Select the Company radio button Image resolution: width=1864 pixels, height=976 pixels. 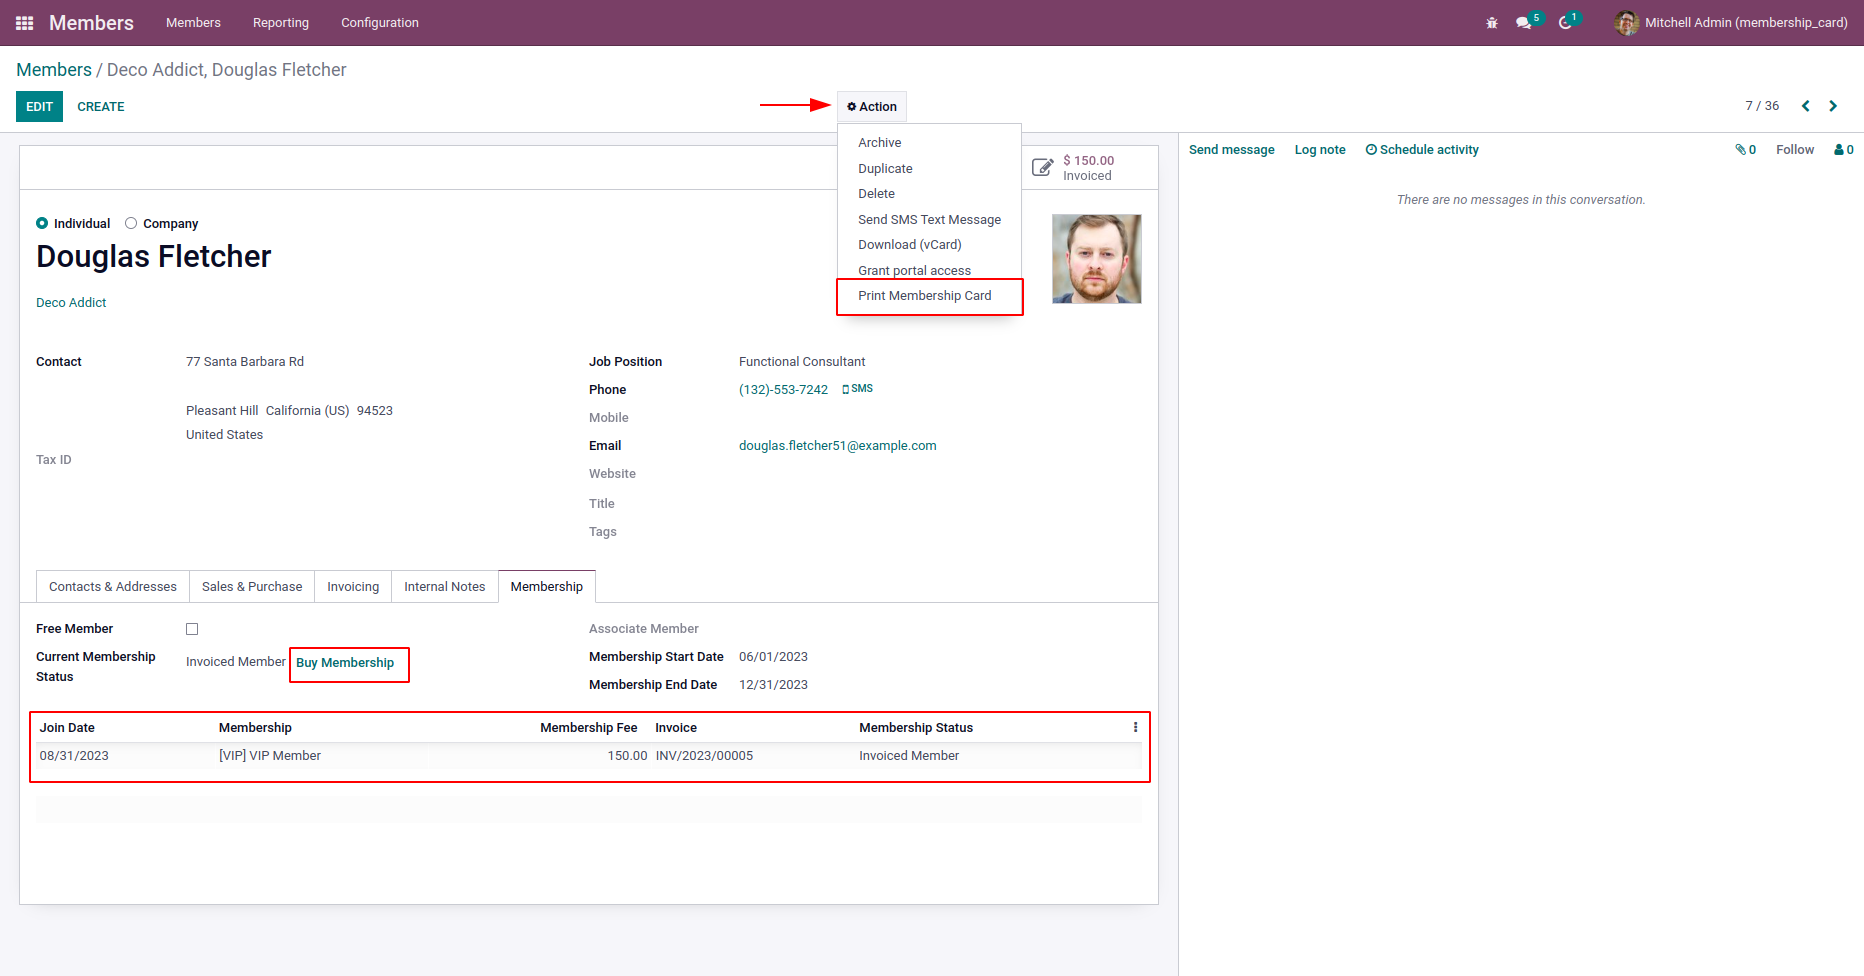[131, 224]
